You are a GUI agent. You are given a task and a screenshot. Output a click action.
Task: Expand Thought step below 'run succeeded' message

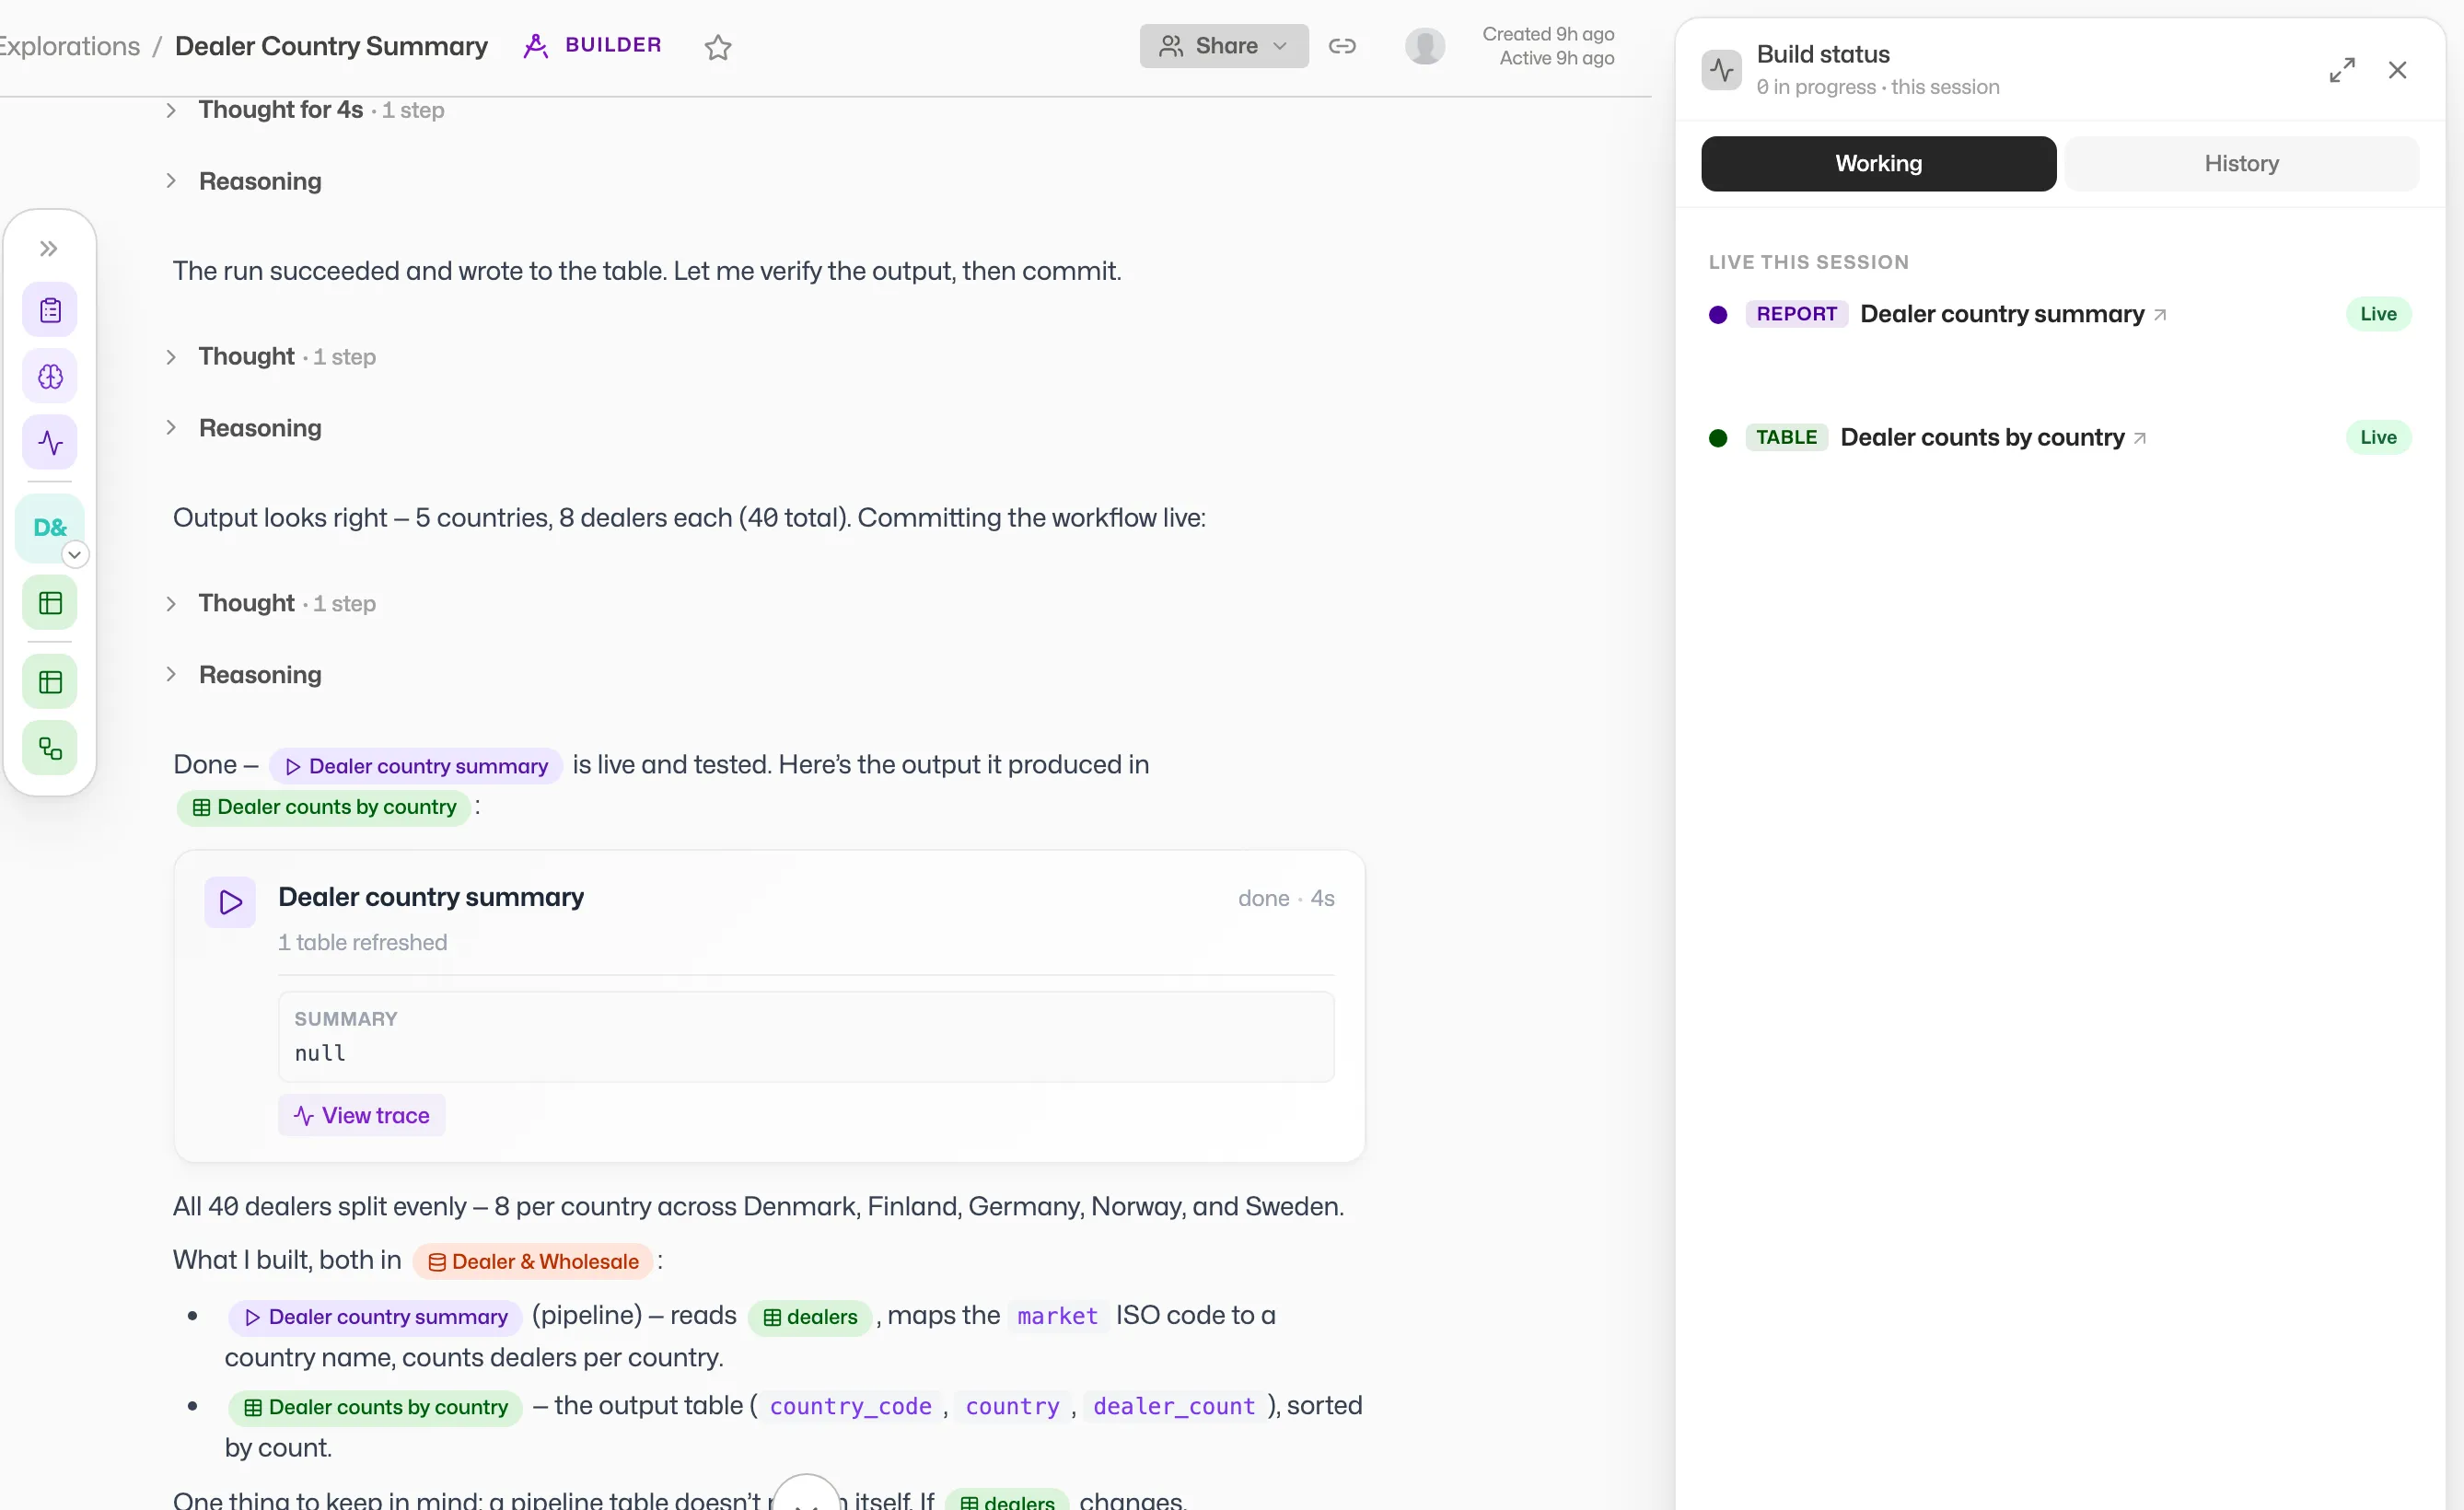tap(270, 357)
